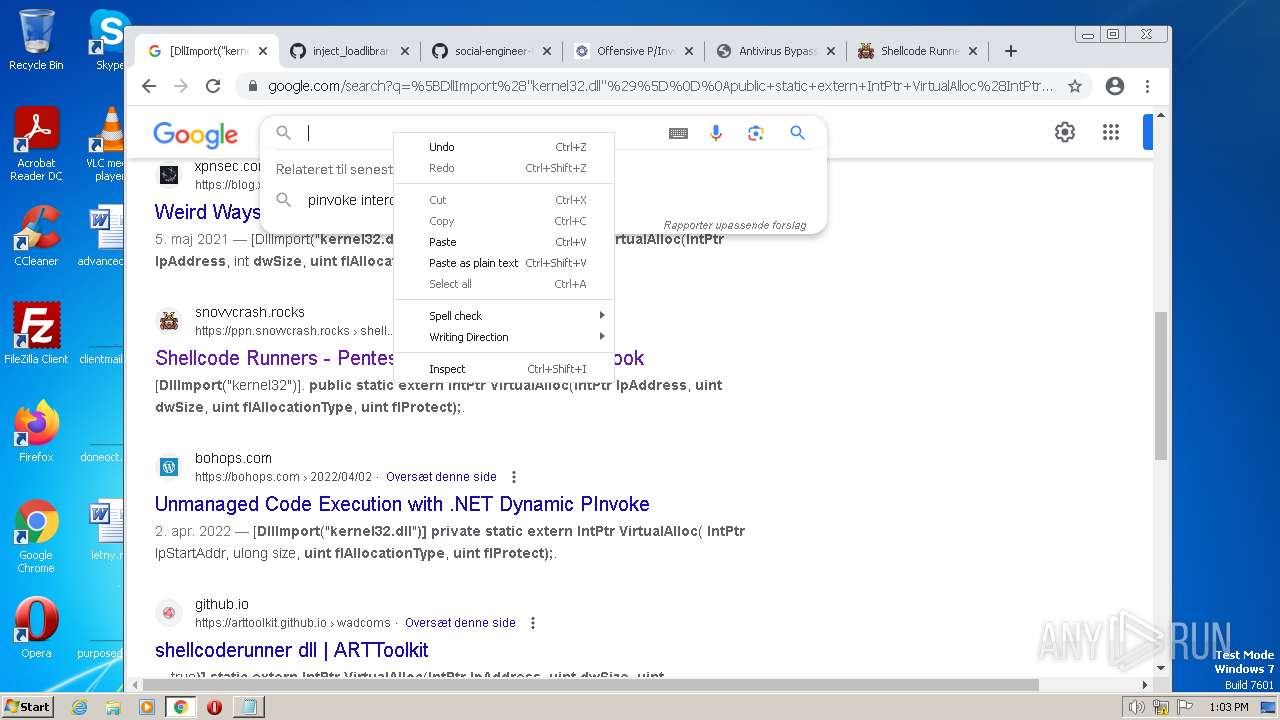Screen dimensions: 1280x720
Task: Click the volume icon in system tray
Action: point(1137,707)
